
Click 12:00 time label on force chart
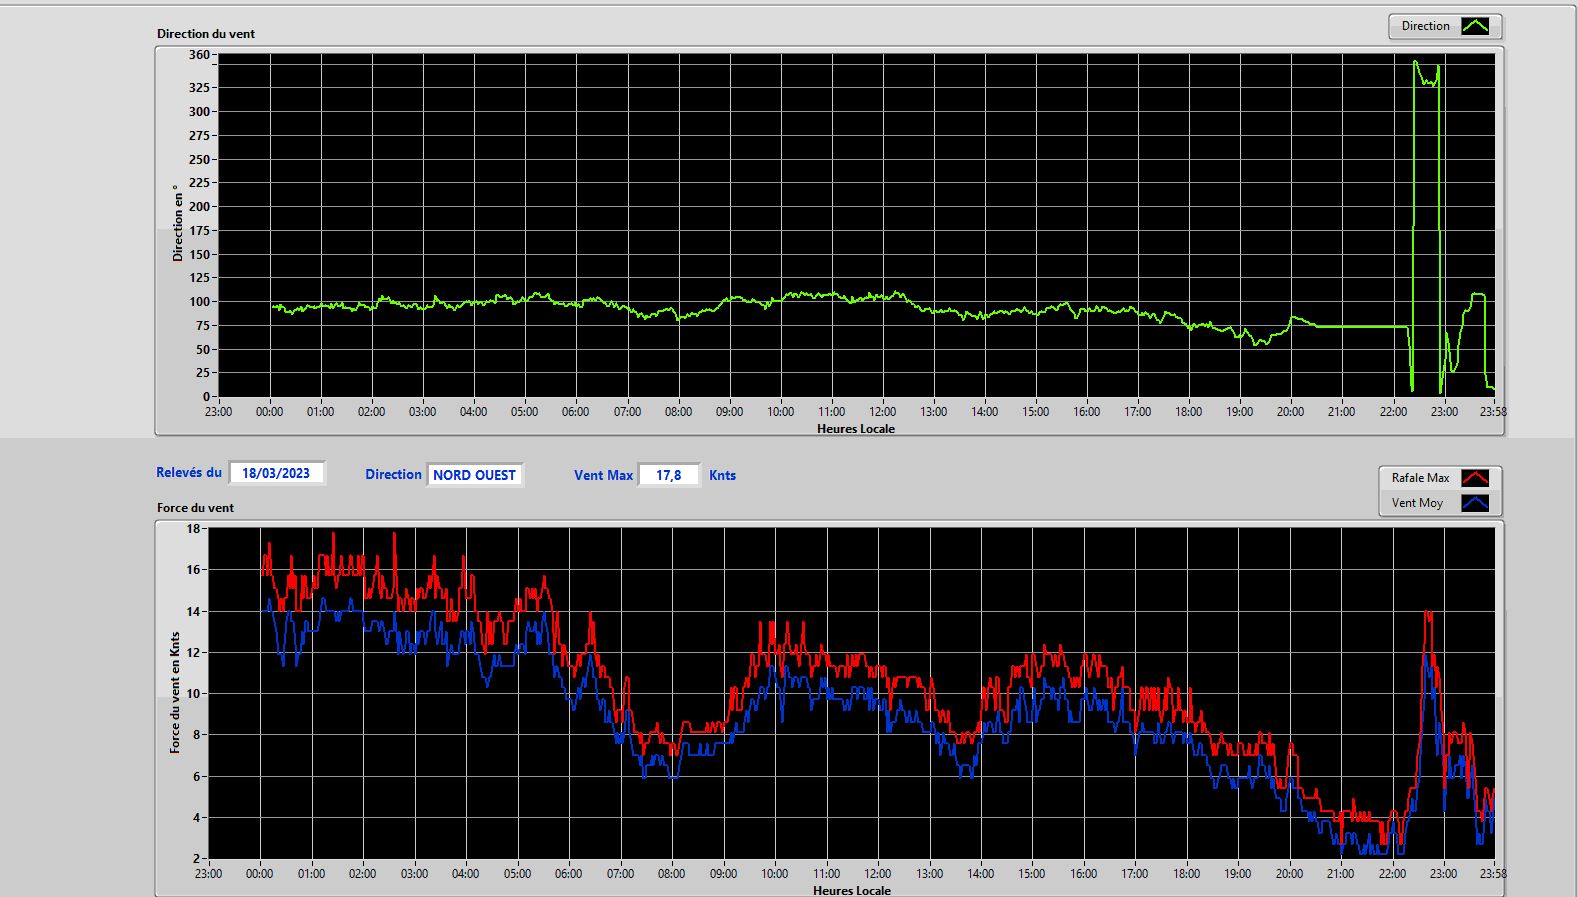click(x=878, y=874)
